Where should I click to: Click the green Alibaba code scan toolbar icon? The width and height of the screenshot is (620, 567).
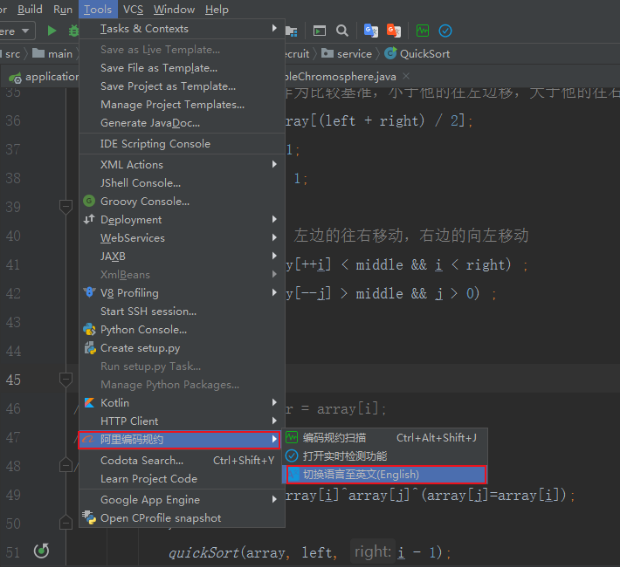point(423,30)
